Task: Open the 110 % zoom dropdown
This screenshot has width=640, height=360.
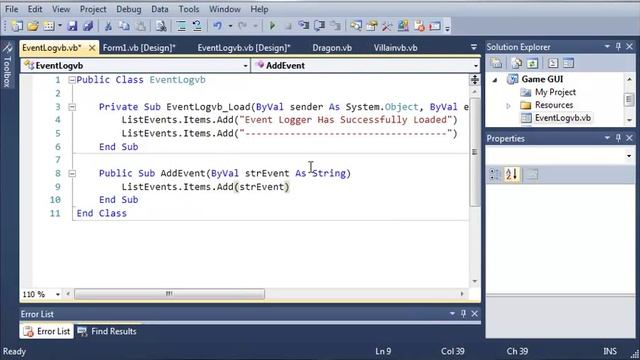Action: coord(58,294)
